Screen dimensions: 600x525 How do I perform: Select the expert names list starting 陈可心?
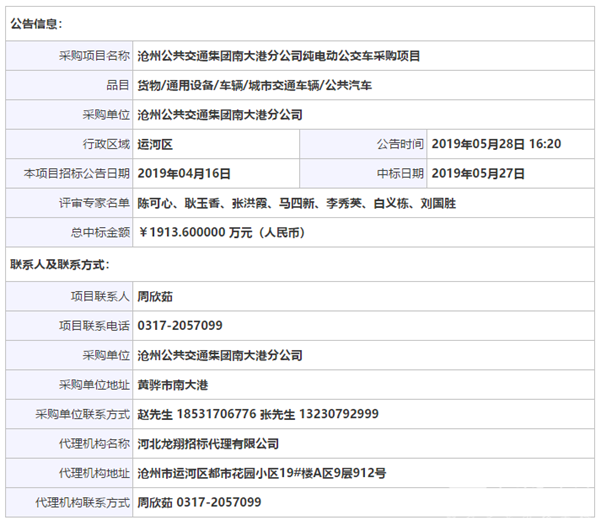tap(299, 203)
